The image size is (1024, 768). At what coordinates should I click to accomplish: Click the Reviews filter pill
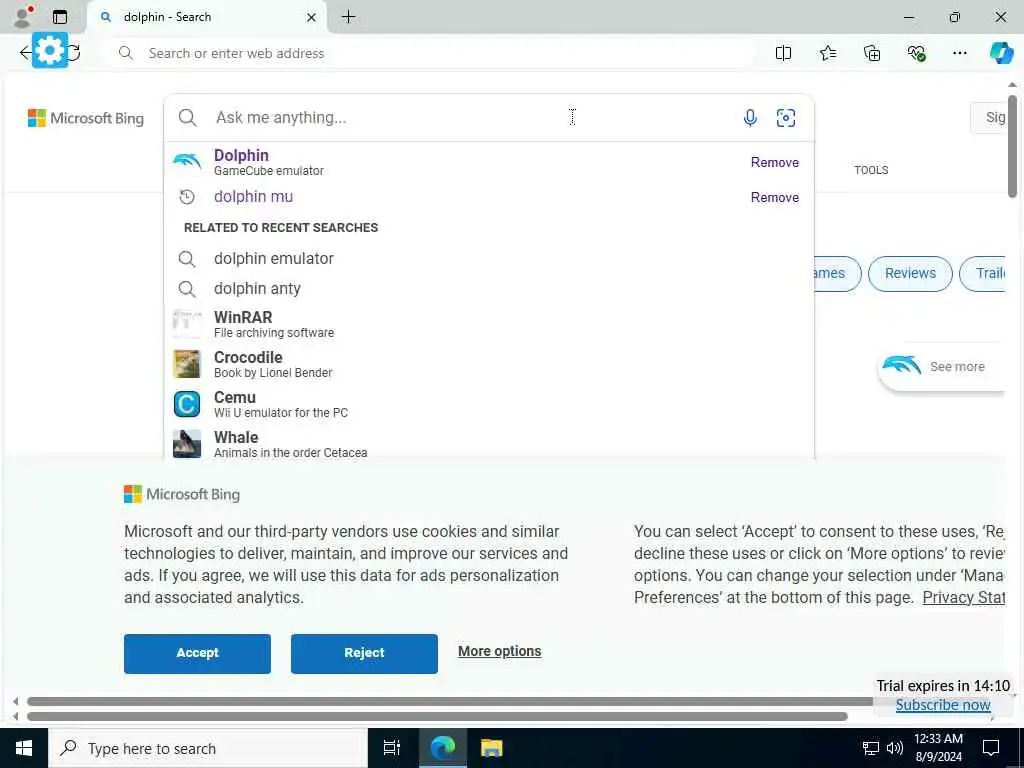[x=910, y=274]
